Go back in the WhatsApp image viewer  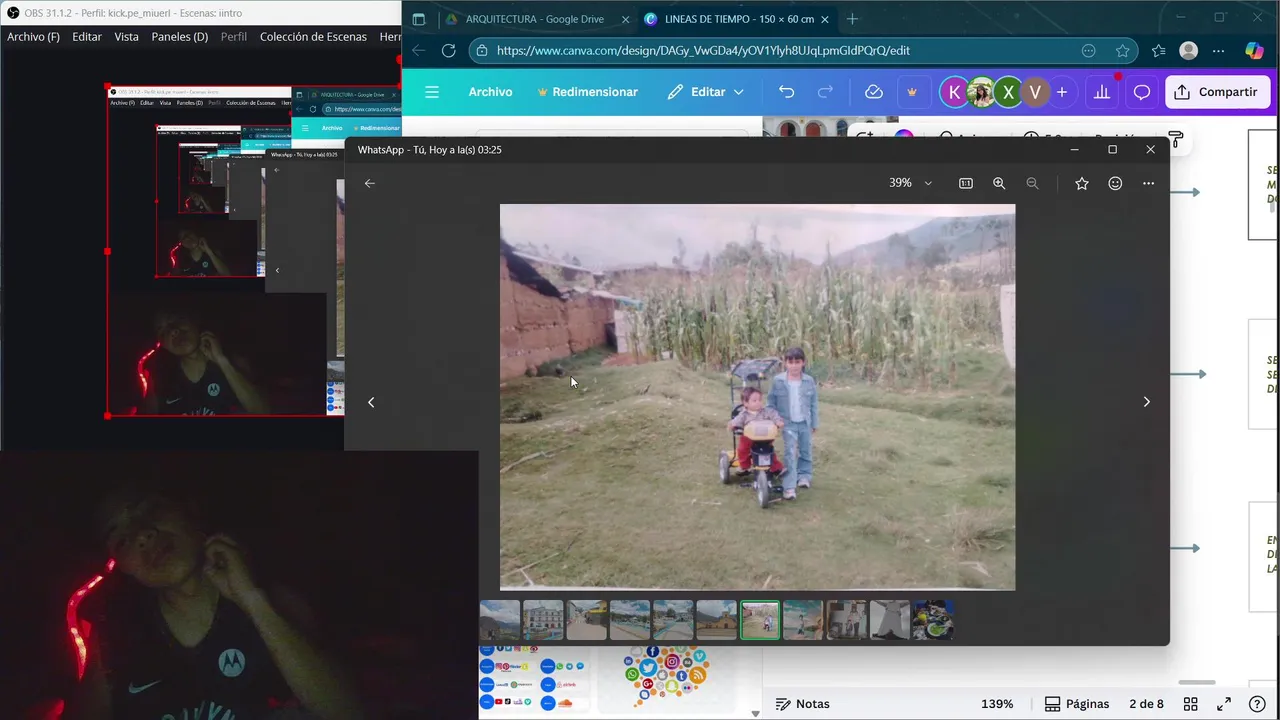(x=370, y=183)
